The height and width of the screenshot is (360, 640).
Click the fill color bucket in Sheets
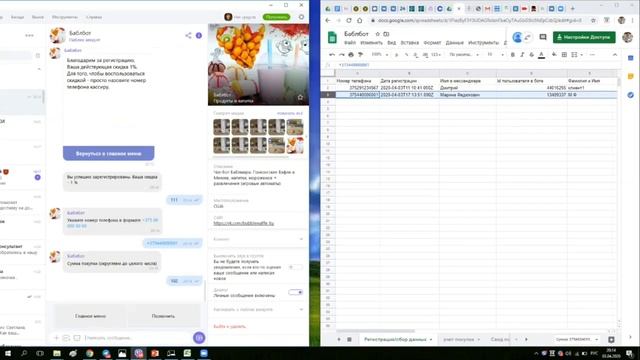554,55
